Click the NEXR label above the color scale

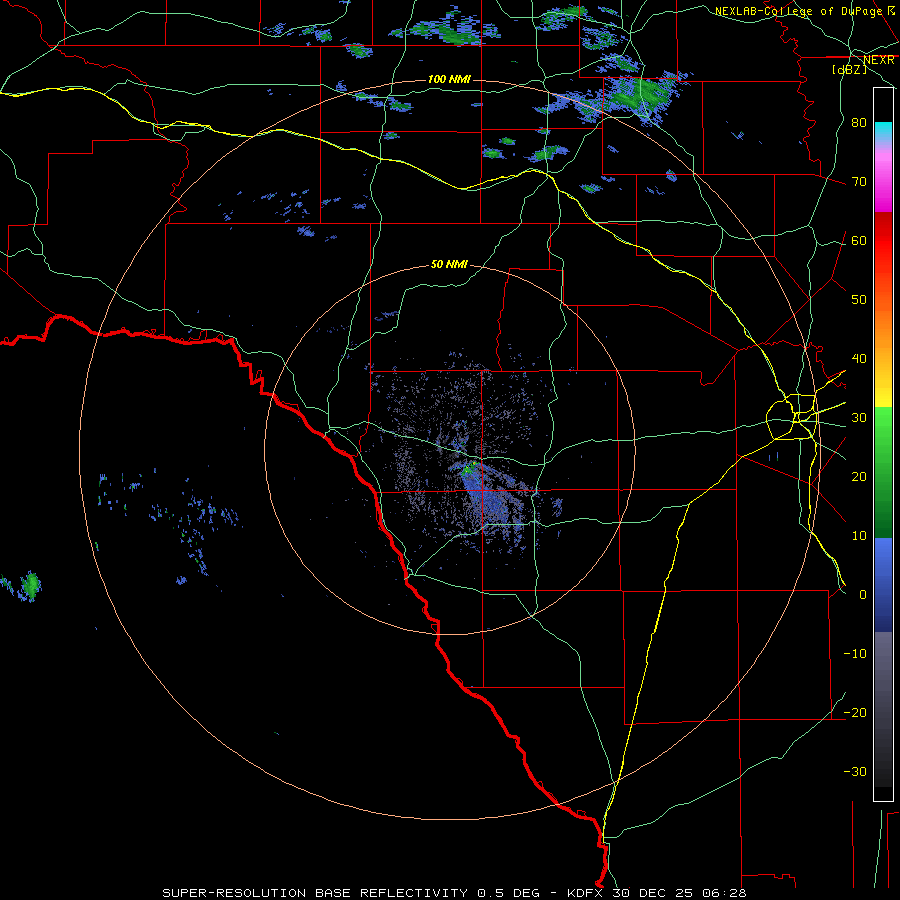tap(879, 60)
